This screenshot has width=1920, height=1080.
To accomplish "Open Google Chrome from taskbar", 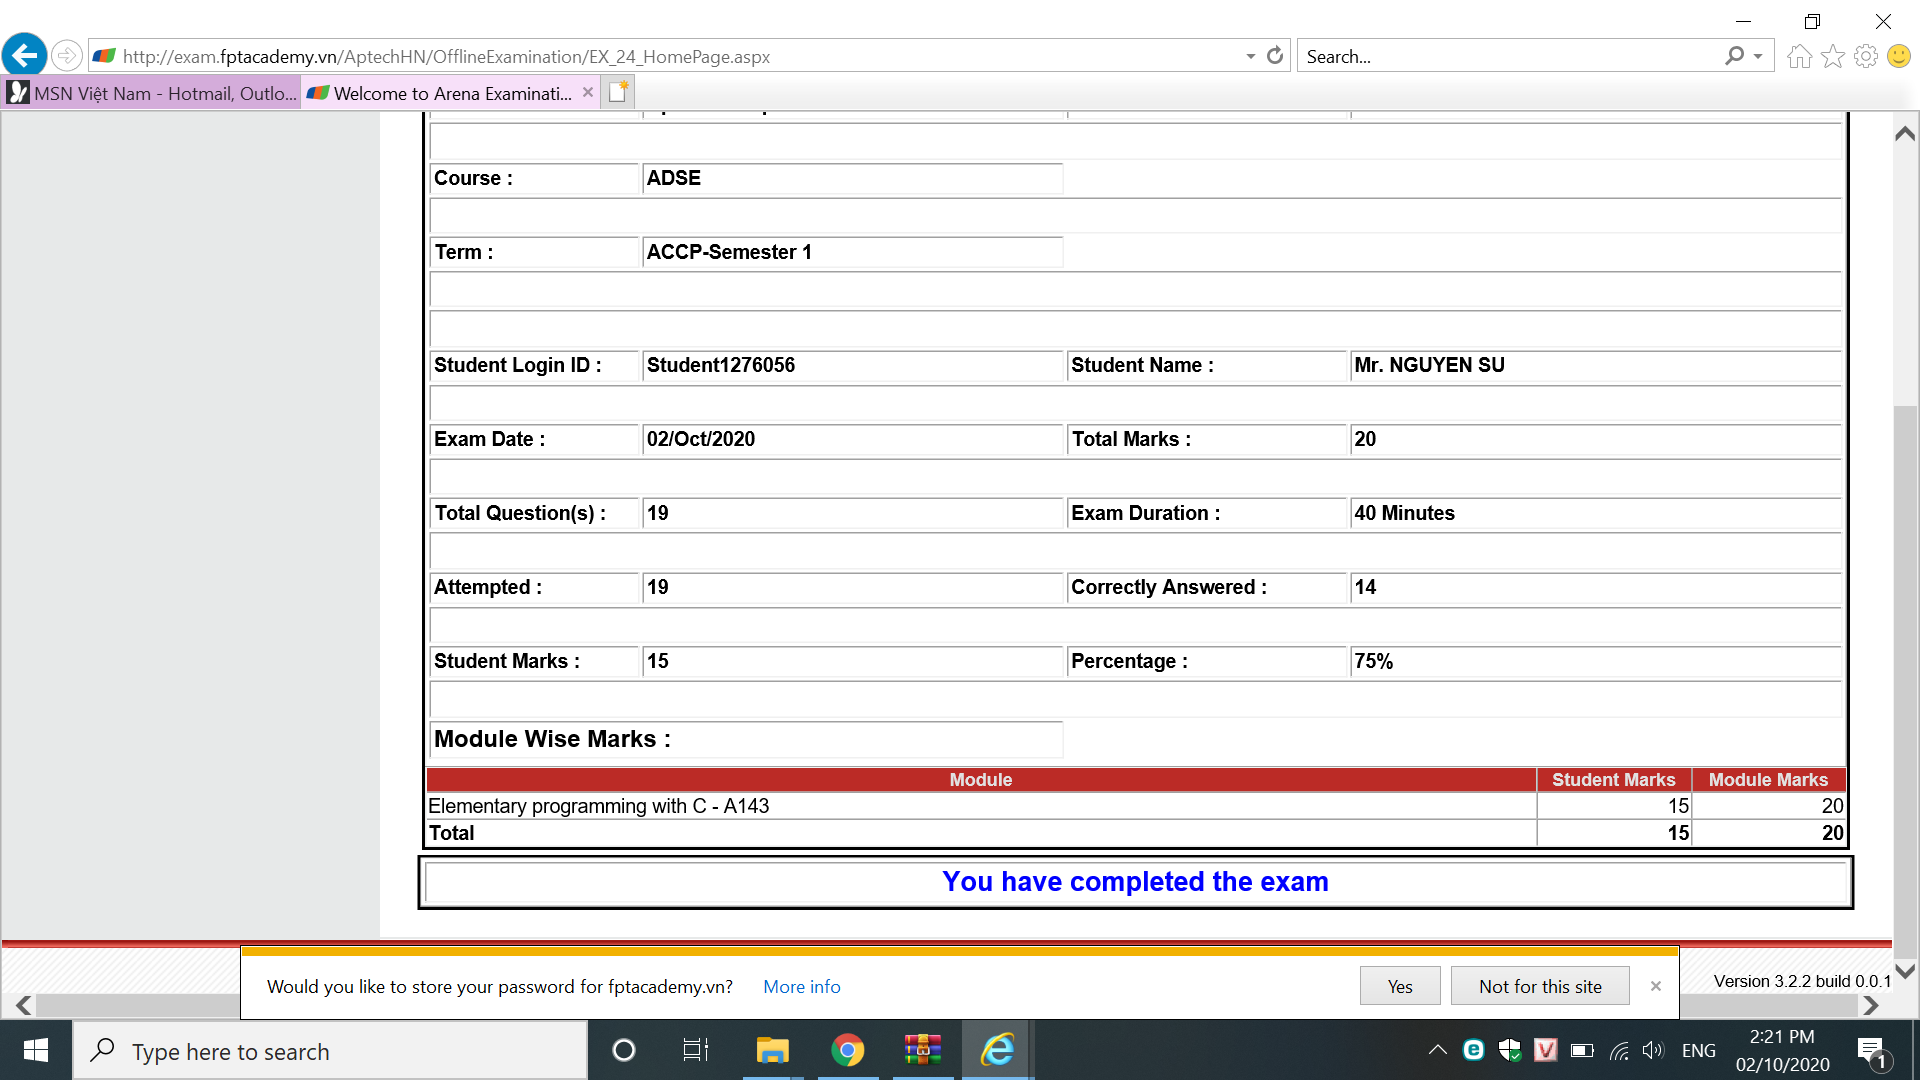I will 847,1050.
